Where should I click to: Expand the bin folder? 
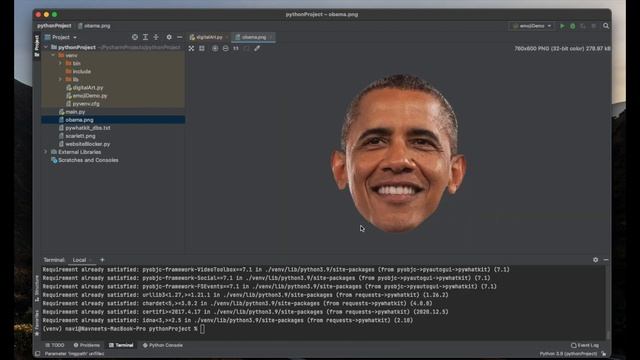(60, 63)
